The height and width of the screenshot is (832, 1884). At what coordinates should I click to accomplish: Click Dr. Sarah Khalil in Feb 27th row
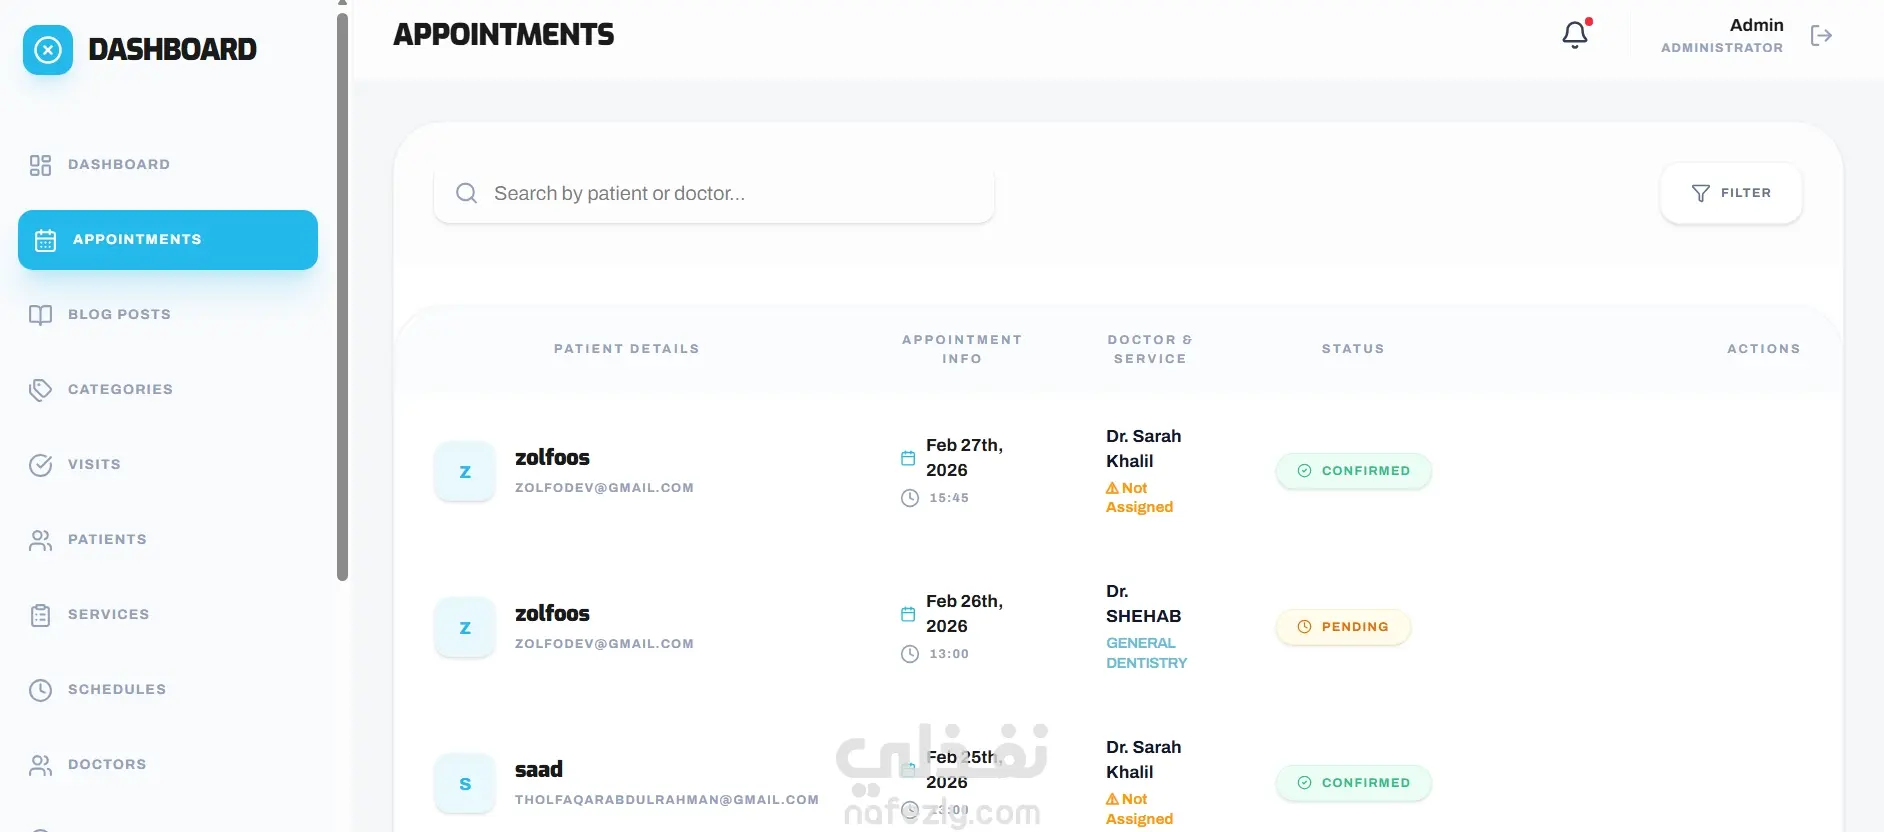(1144, 449)
